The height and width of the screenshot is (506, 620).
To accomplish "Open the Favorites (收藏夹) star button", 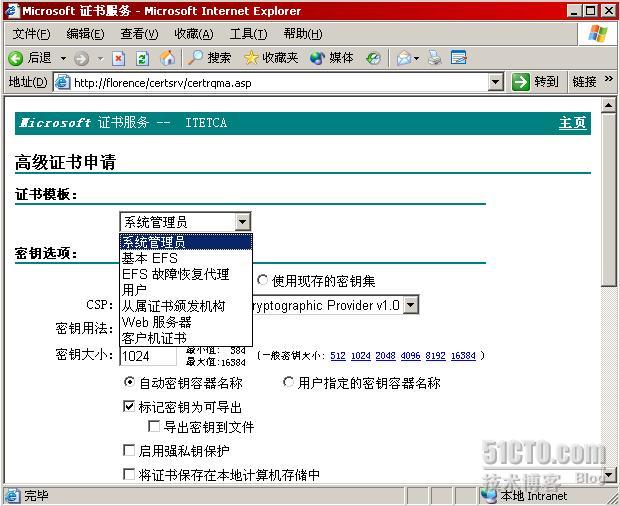I will pos(271,58).
